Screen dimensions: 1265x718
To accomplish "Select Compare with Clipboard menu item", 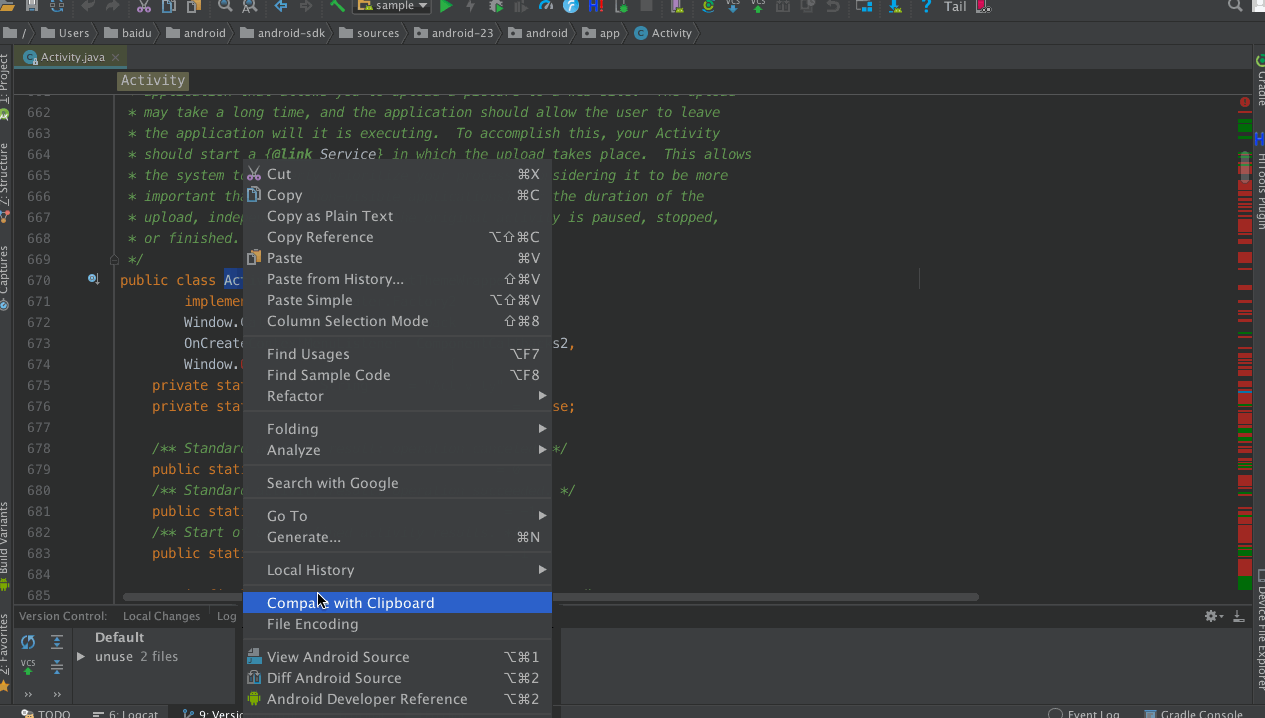I will coord(398,603).
